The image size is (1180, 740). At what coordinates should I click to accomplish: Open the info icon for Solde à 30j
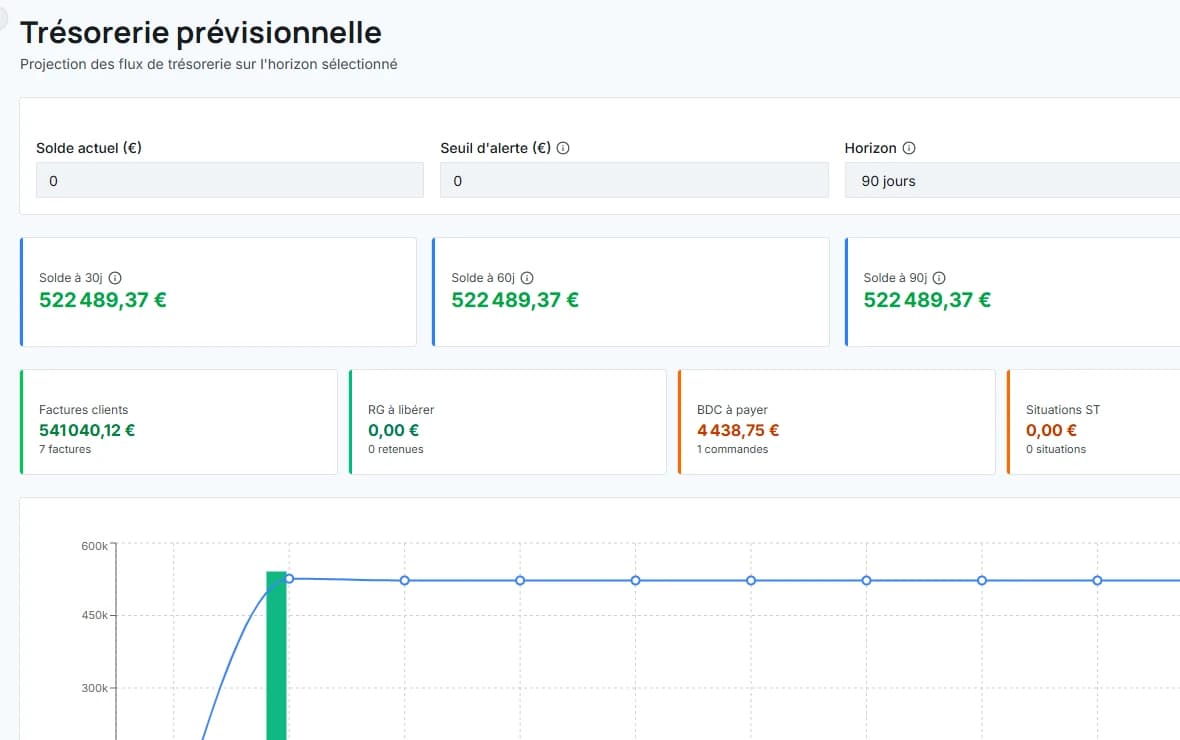point(115,278)
